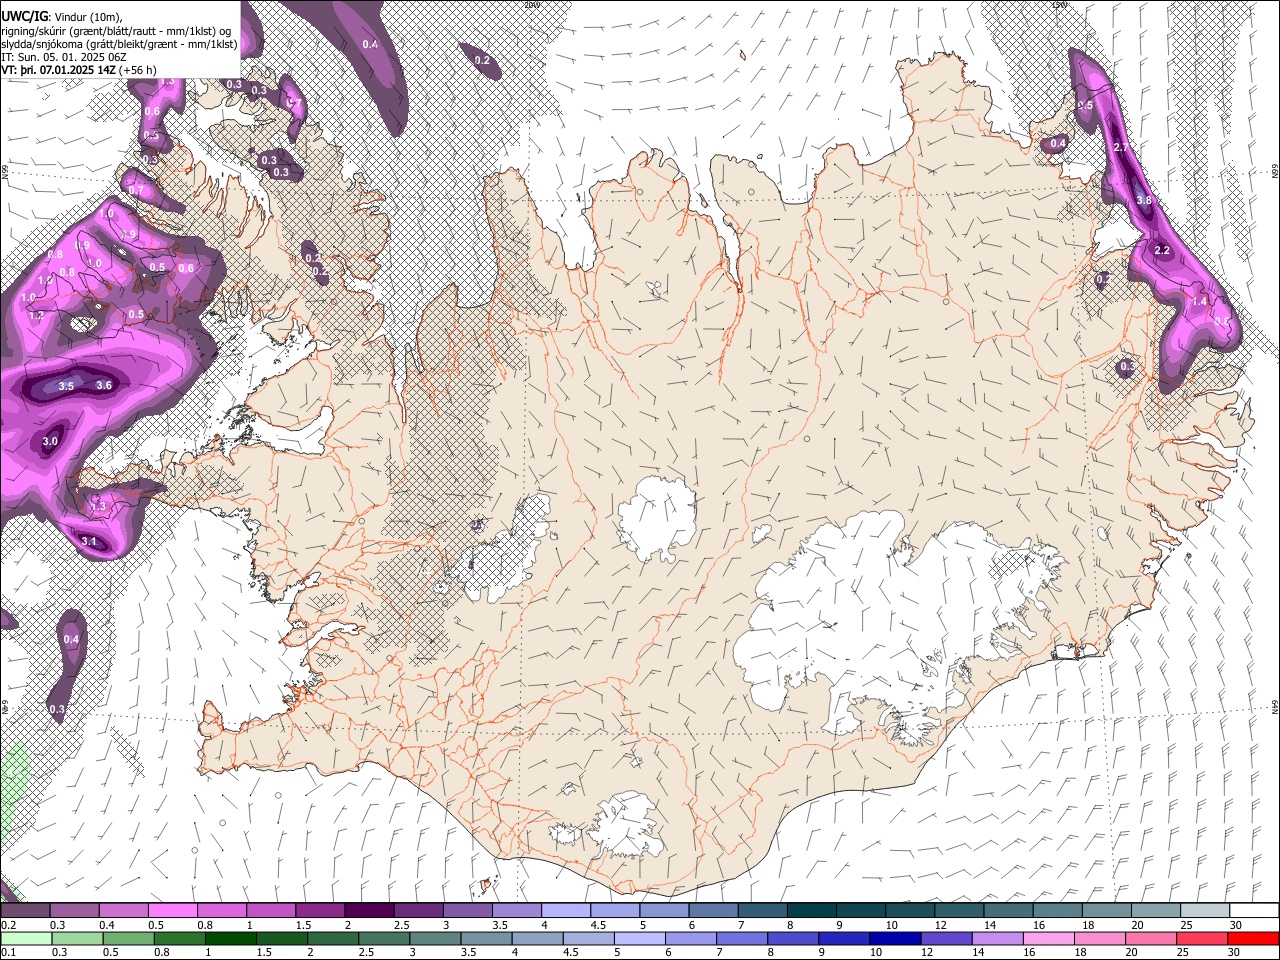Click upper scale swatch between 25 and 30

(1204, 911)
